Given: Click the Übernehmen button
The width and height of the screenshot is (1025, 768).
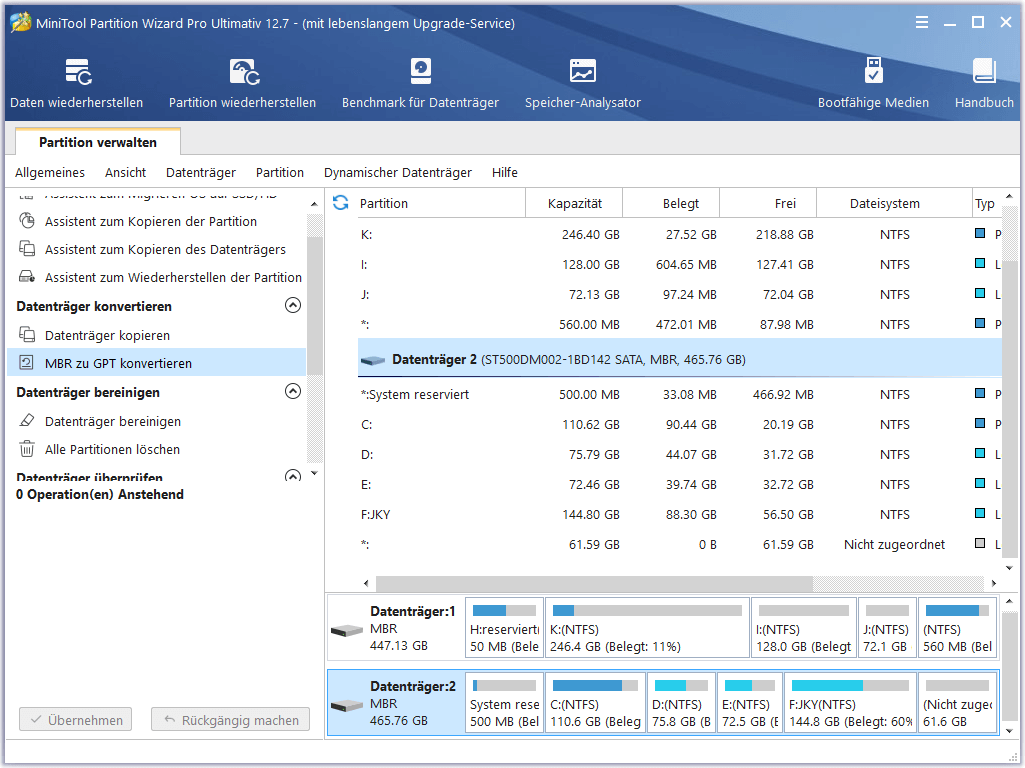Looking at the screenshot, I should click(77, 720).
